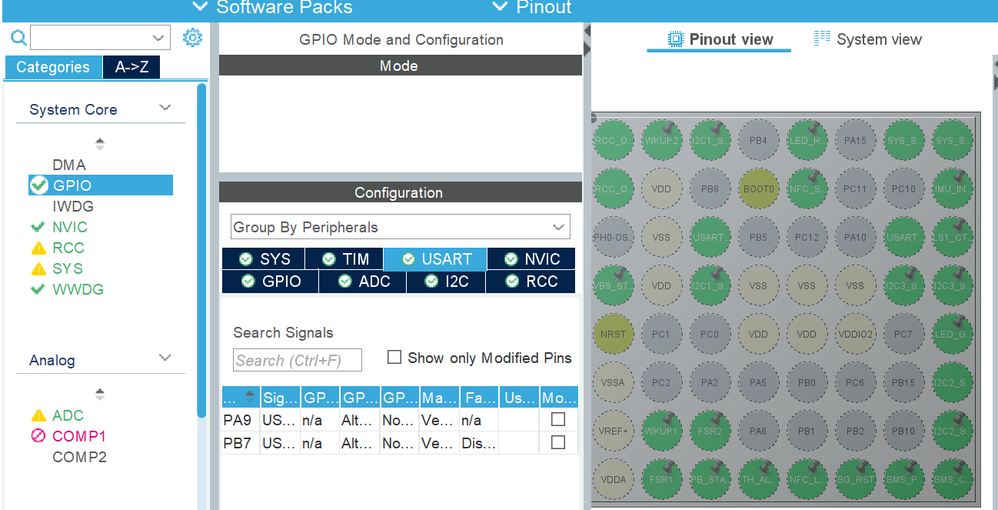Open IWDG in the System Core list

pyautogui.click(x=73, y=206)
